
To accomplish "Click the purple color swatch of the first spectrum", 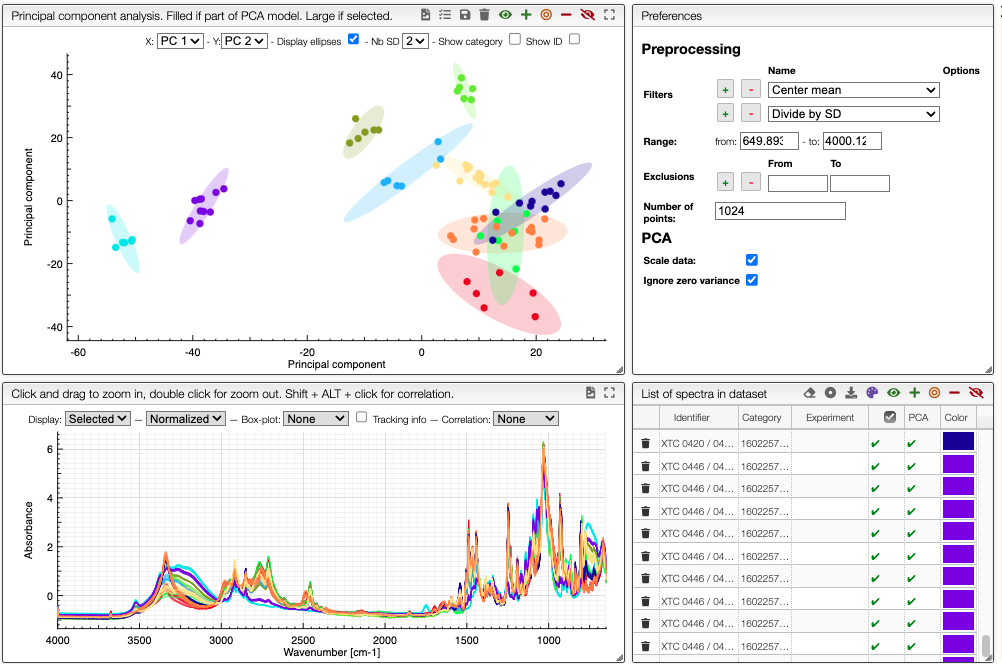I will [957, 440].
